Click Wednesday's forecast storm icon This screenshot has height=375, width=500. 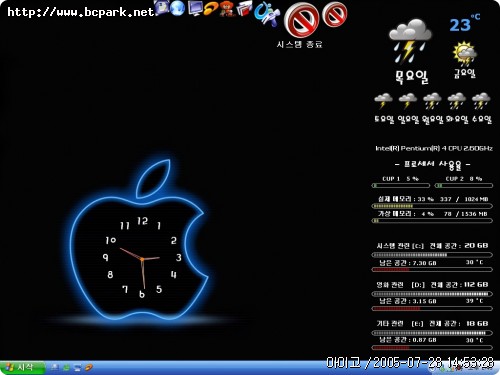pyautogui.click(x=481, y=101)
